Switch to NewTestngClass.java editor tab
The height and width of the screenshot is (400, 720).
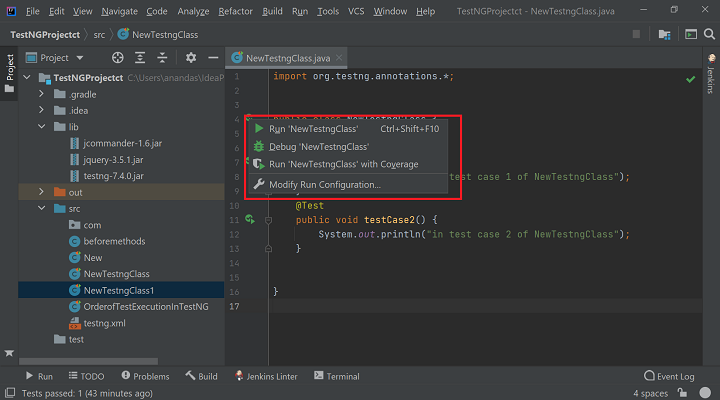[x=287, y=58]
